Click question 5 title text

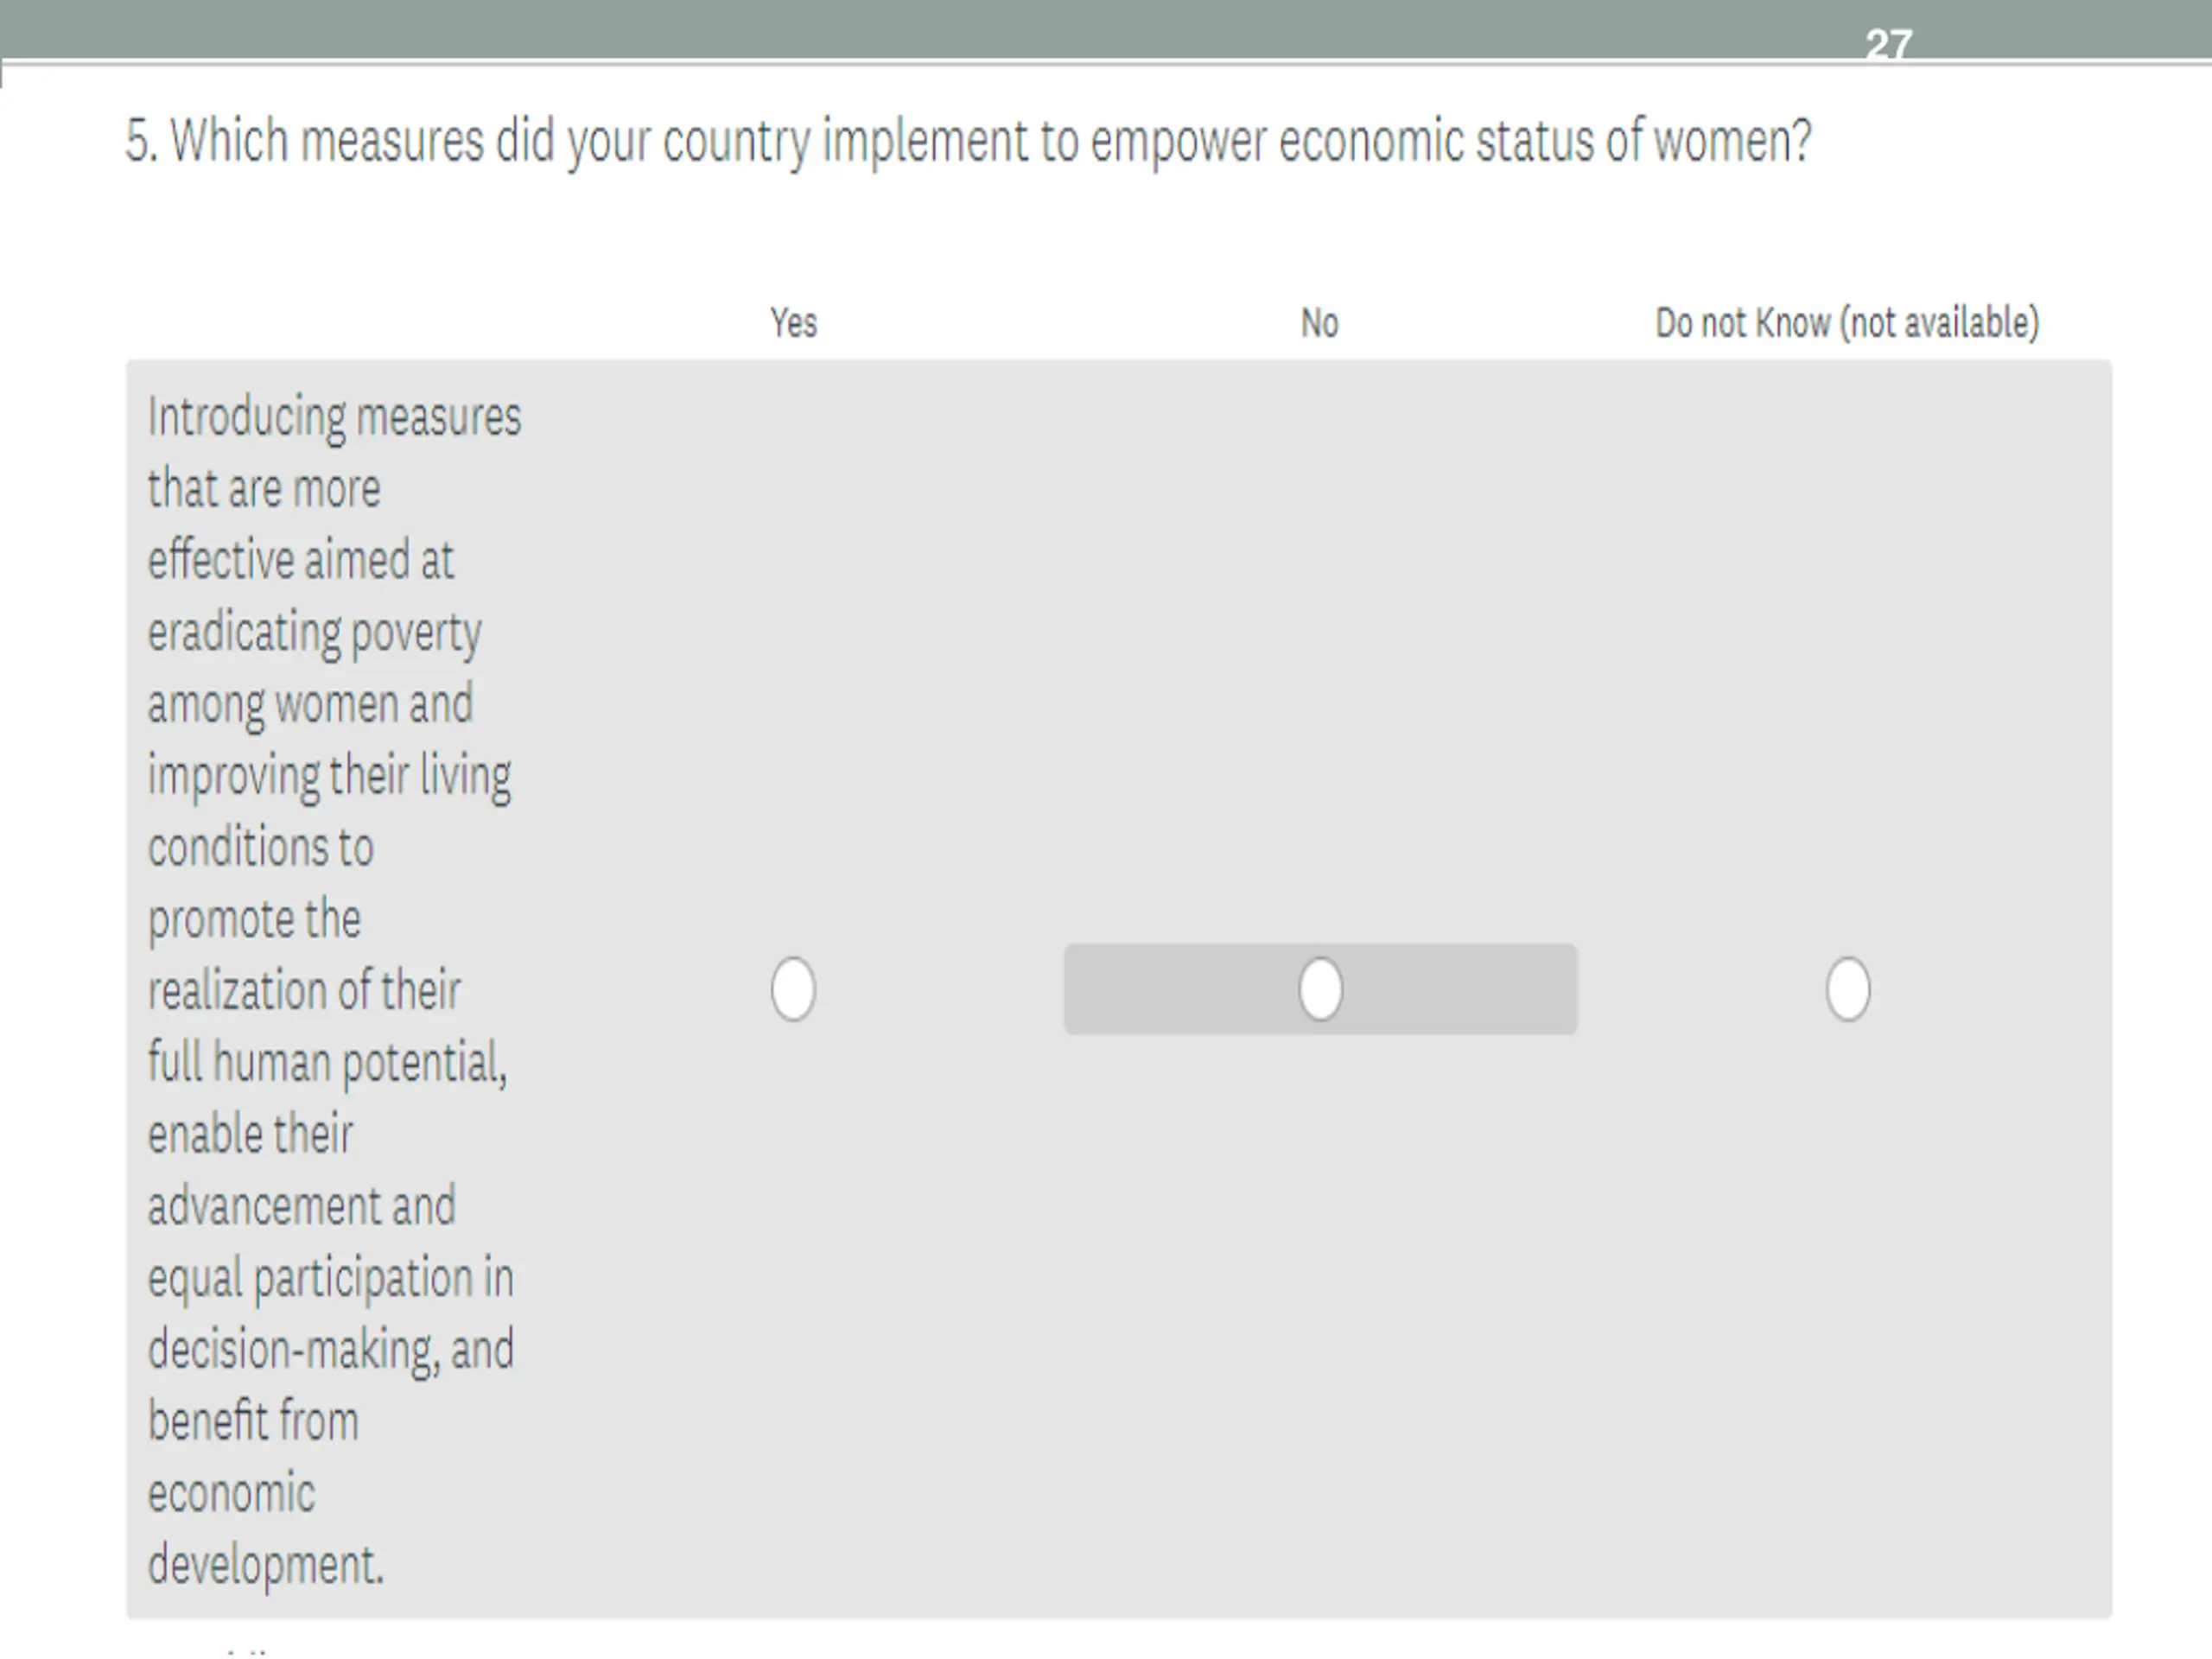coord(968,141)
